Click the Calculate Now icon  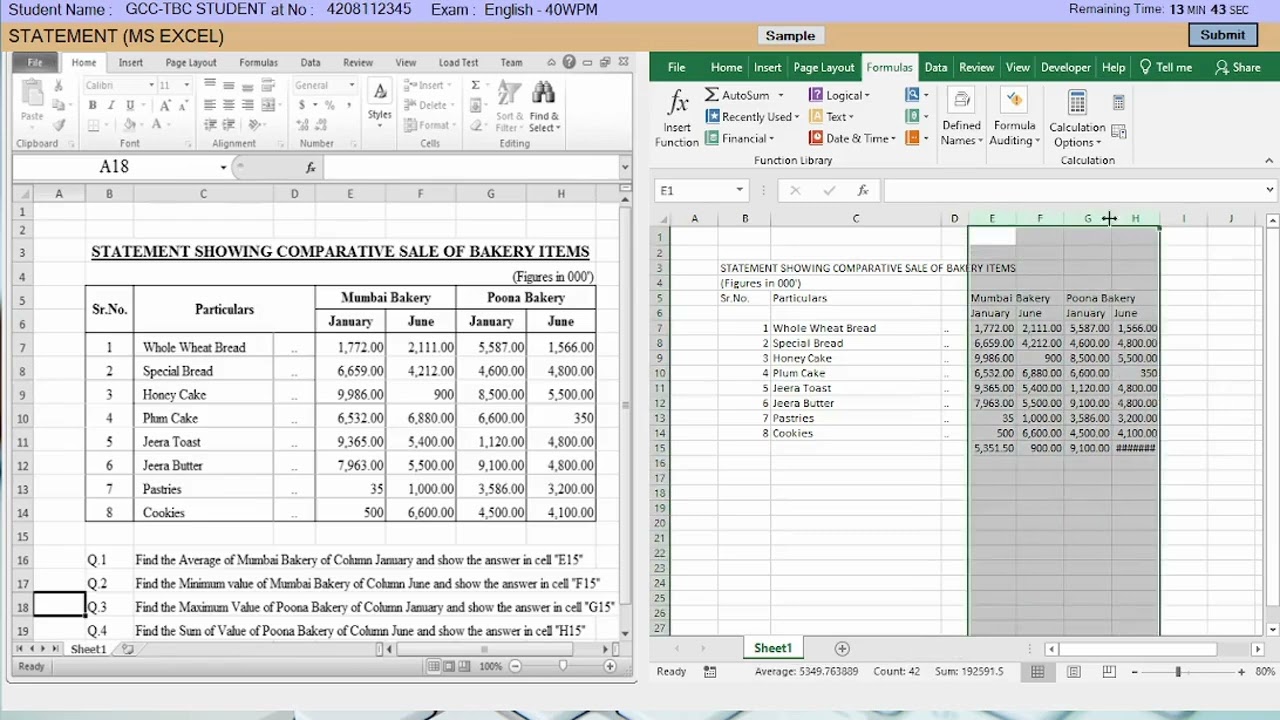1118,102
